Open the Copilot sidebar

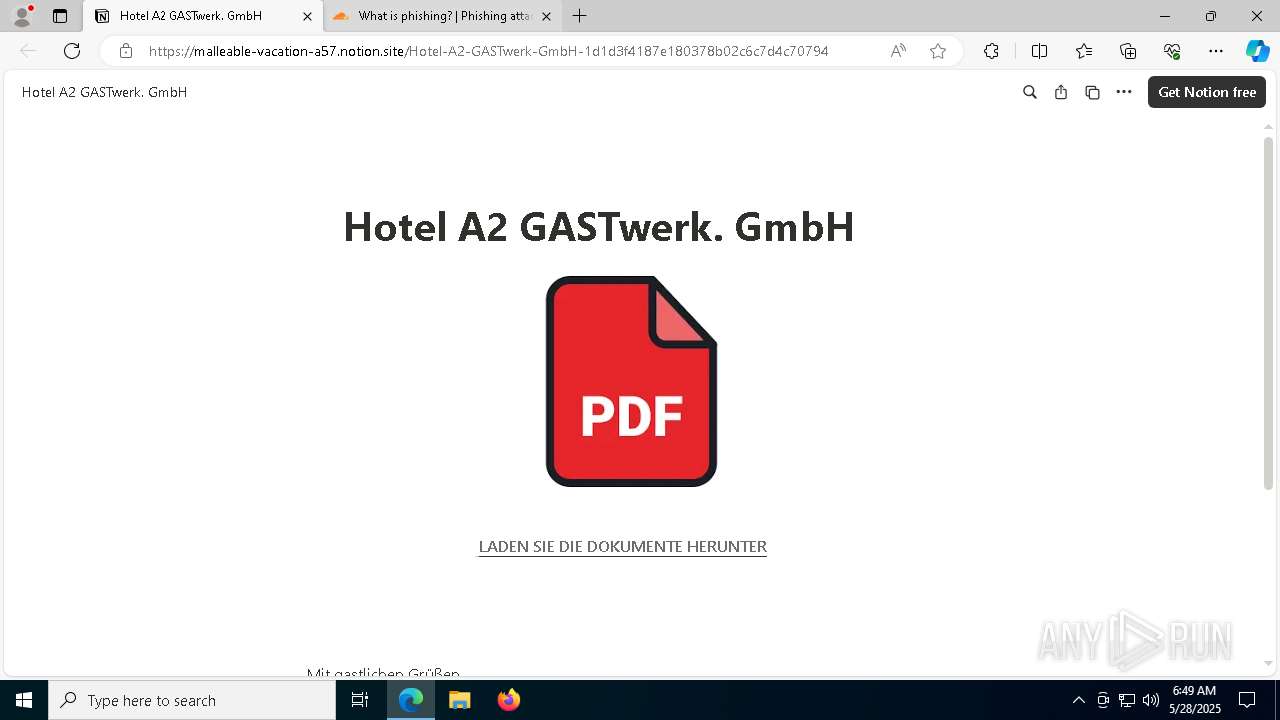[1257, 51]
